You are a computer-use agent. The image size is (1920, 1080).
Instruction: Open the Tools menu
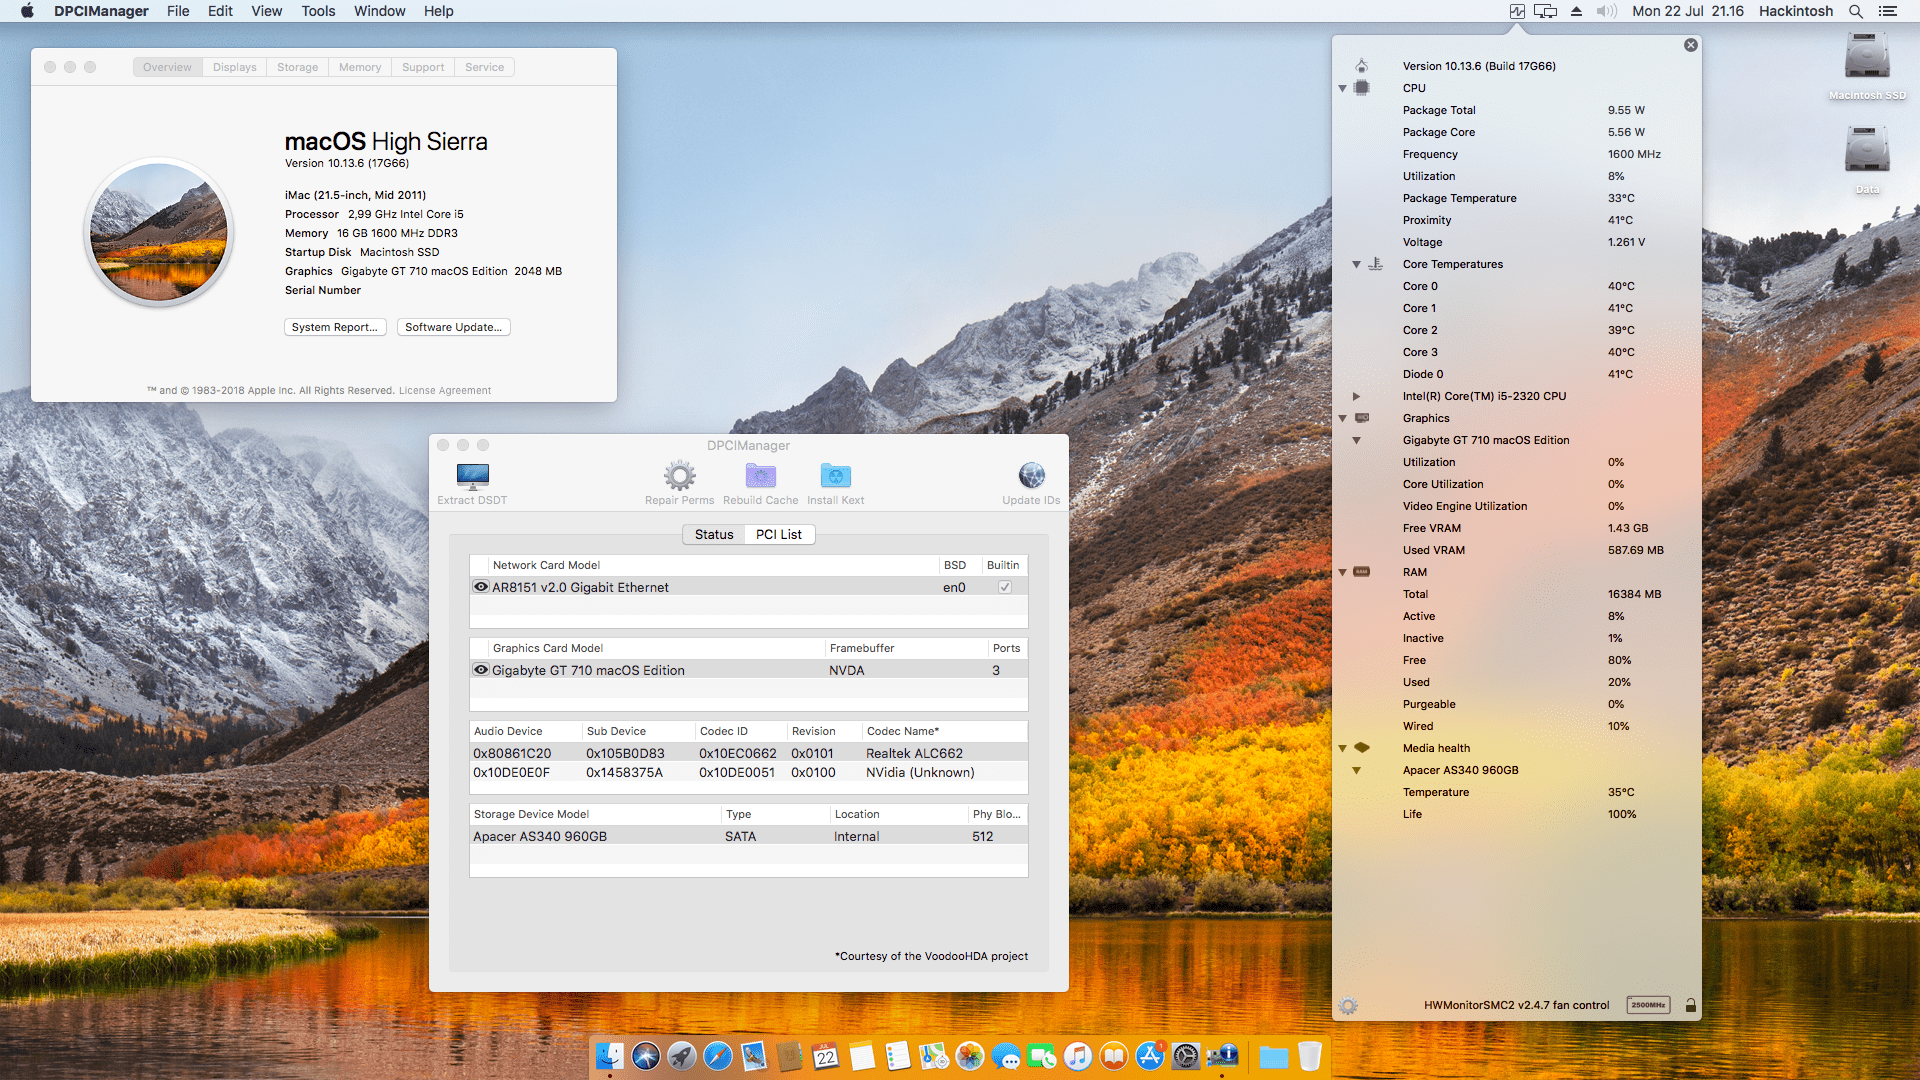tap(317, 11)
